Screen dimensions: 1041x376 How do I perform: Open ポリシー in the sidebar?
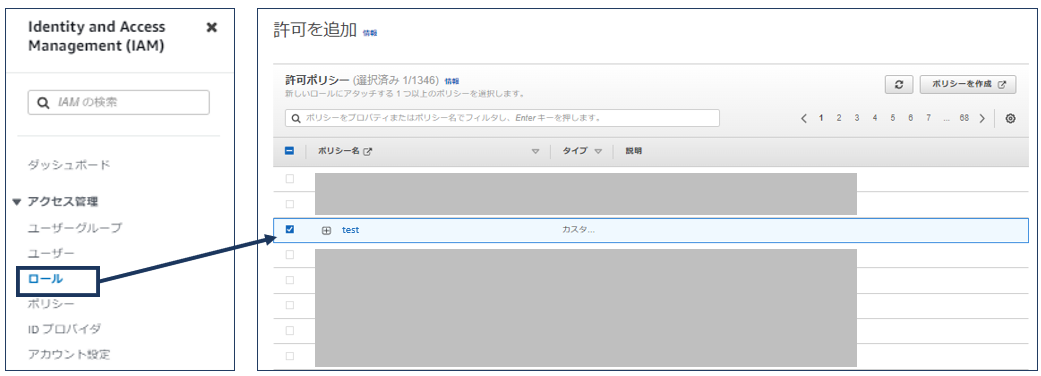point(51,304)
